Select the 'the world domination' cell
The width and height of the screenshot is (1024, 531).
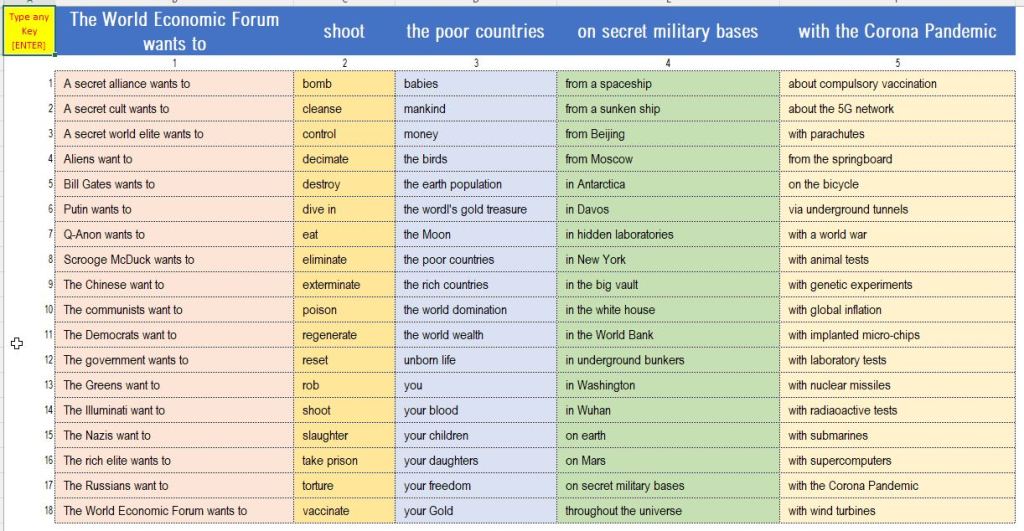click(x=455, y=310)
